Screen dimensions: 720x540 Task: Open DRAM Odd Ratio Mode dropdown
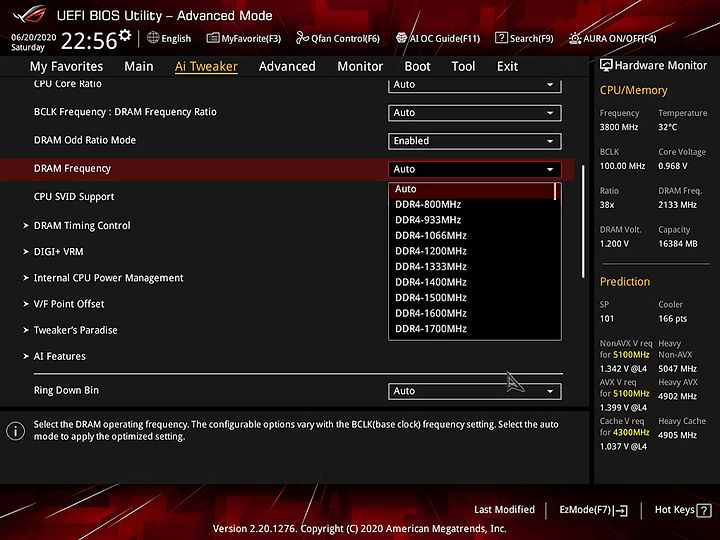[474, 141]
